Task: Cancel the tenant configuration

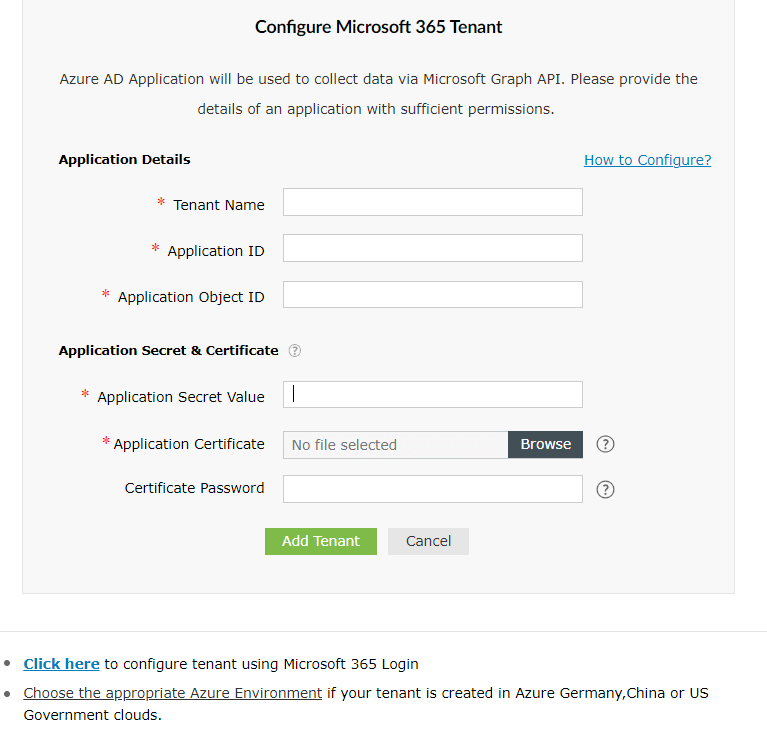Action: pyautogui.click(x=428, y=541)
